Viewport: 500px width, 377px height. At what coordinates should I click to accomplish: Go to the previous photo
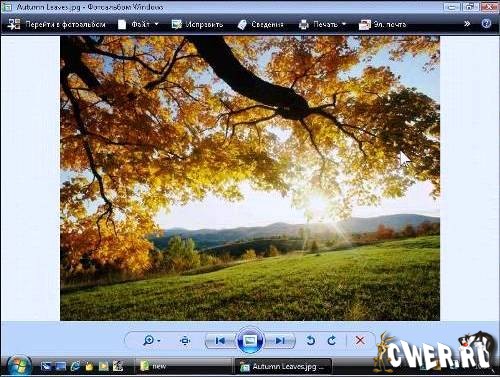coord(220,341)
